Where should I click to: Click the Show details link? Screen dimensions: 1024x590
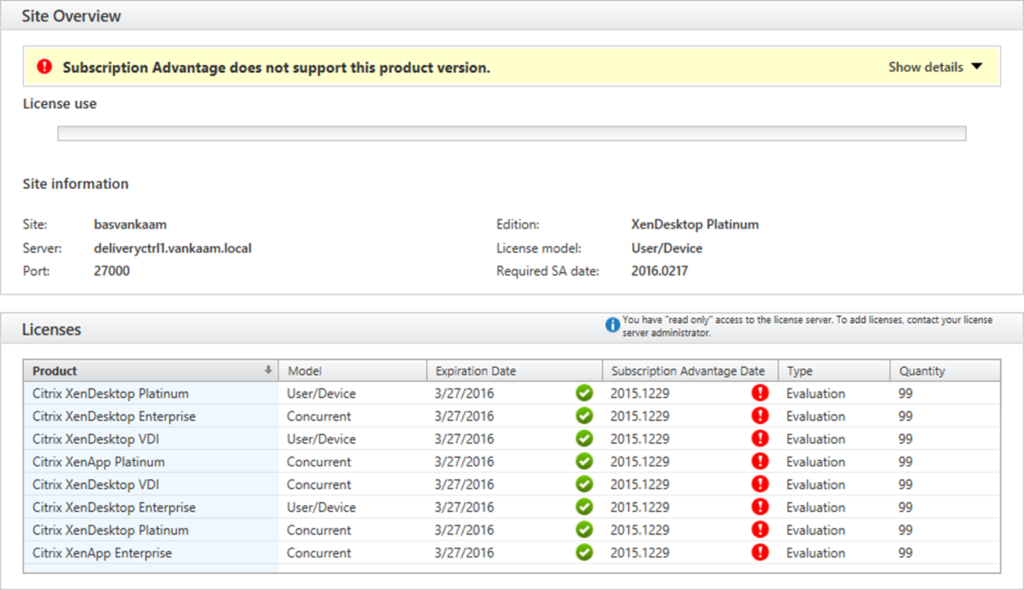925,67
